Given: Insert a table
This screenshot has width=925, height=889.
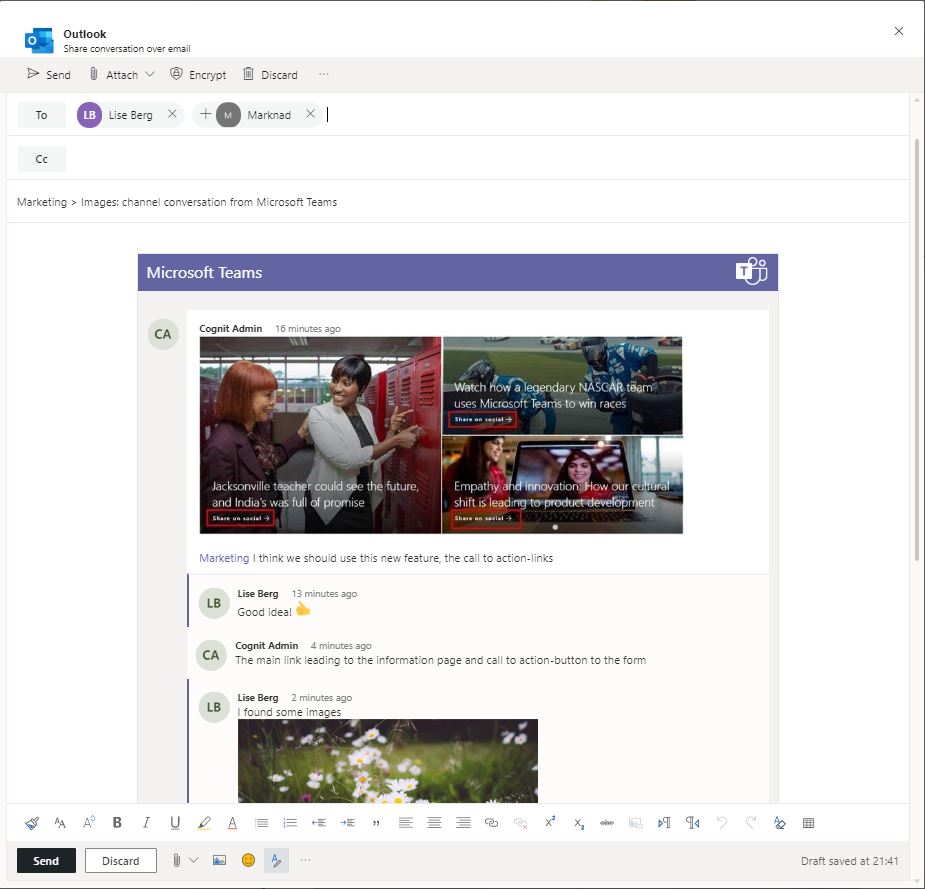Looking at the screenshot, I should coord(808,822).
